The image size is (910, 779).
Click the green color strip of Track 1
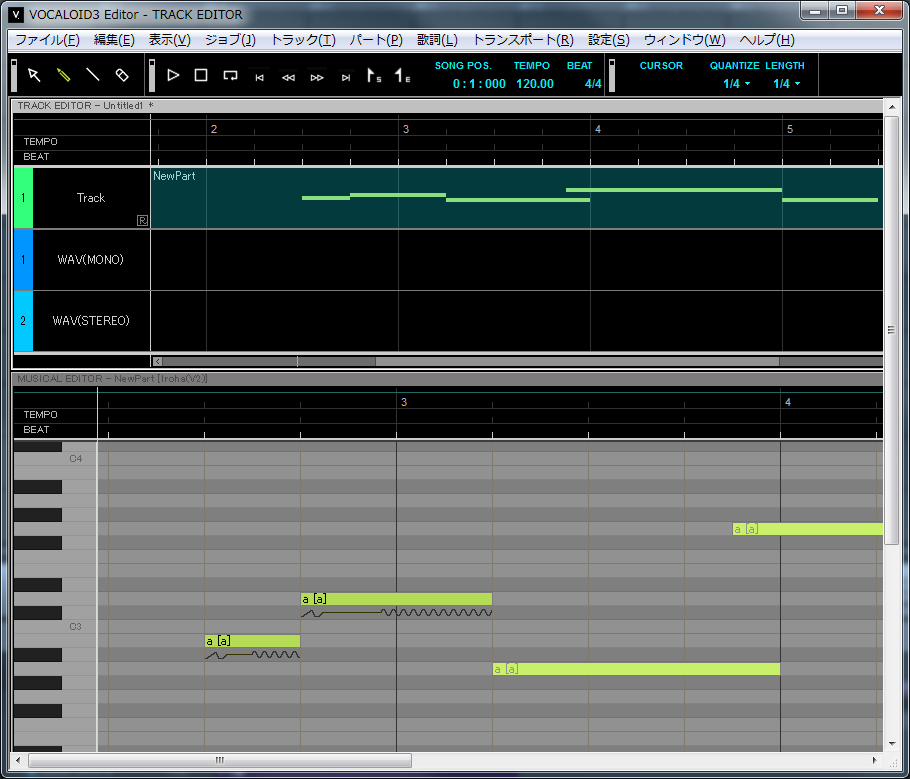click(x=23, y=198)
